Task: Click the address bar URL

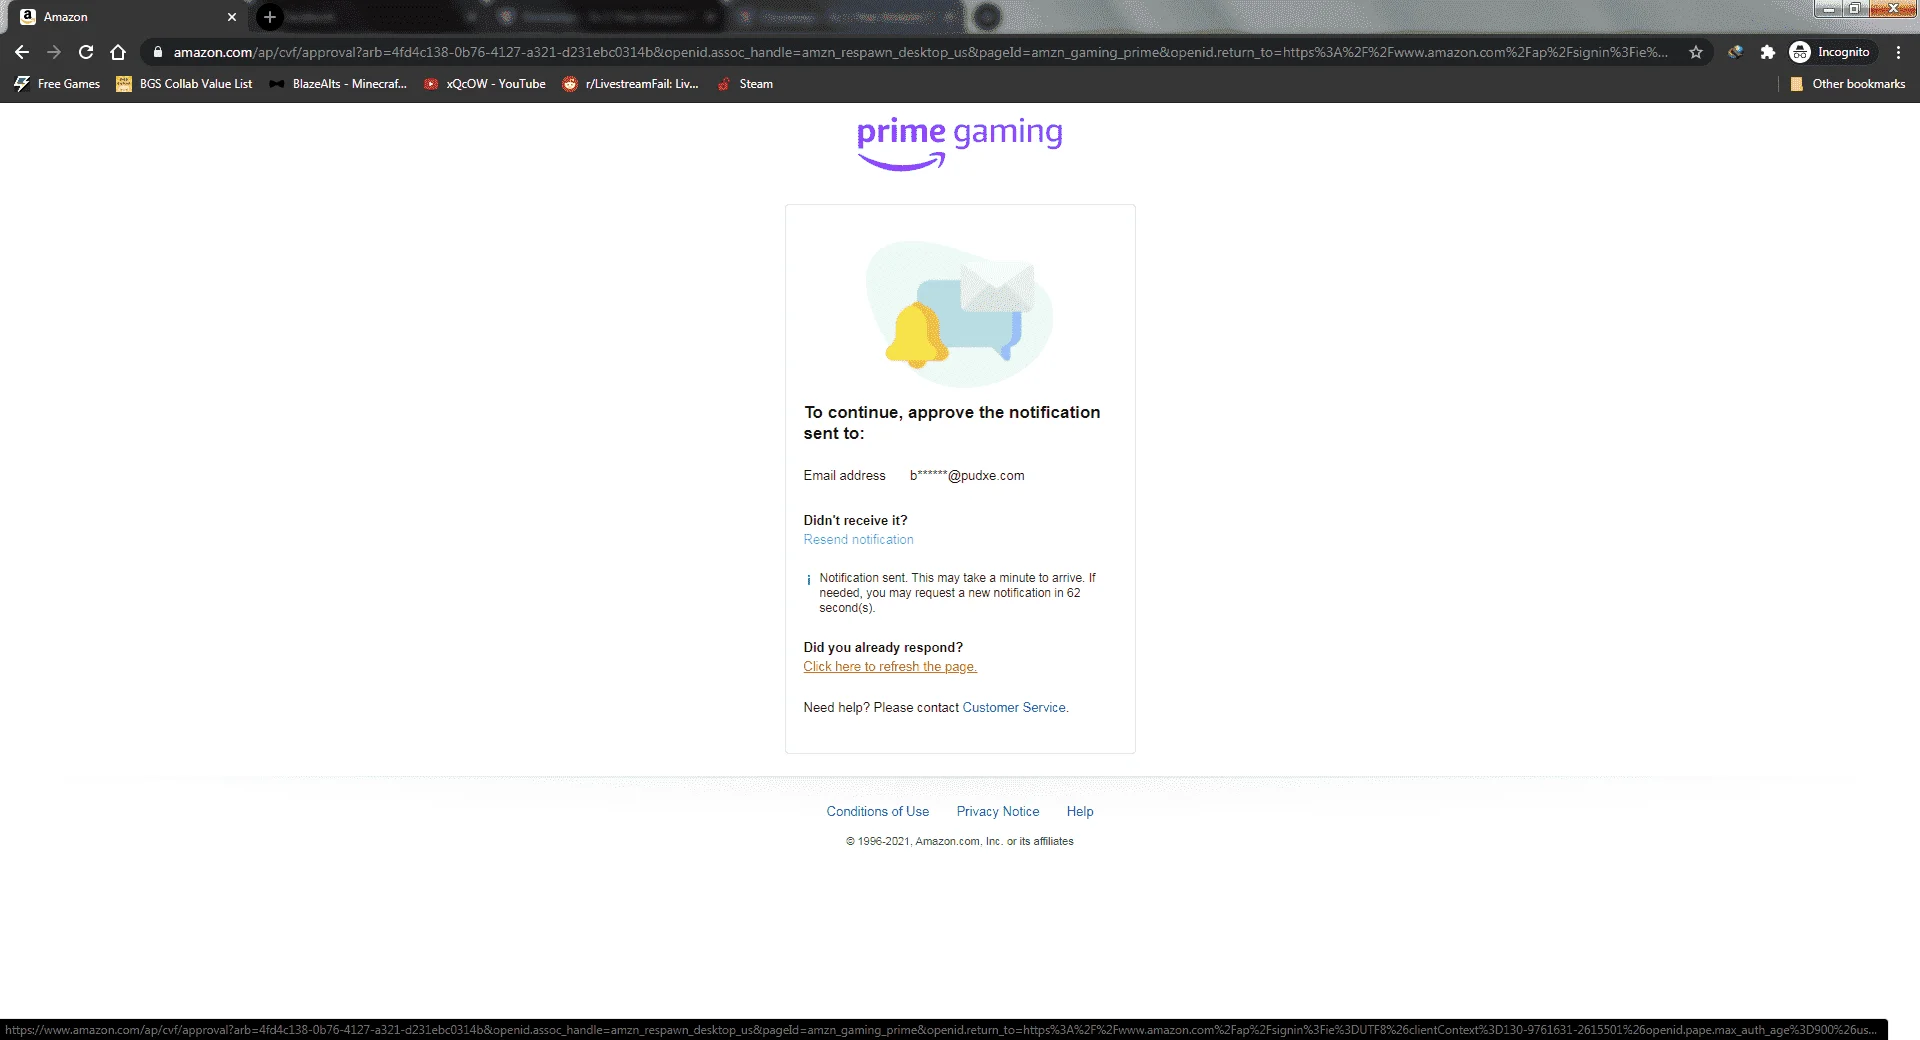Action: click(920, 52)
